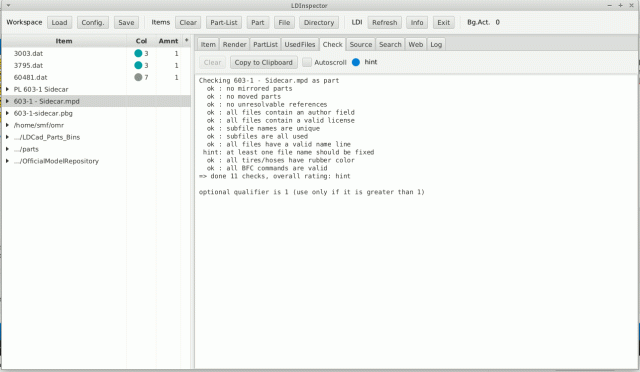This screenshot has width=640, height=372.
Task: Click the asterisk column header
Action: 187,40
